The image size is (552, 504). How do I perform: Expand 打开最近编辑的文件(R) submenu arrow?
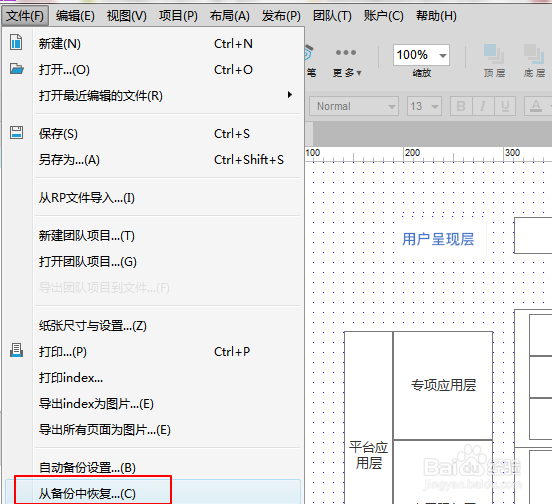click(289, 95)
